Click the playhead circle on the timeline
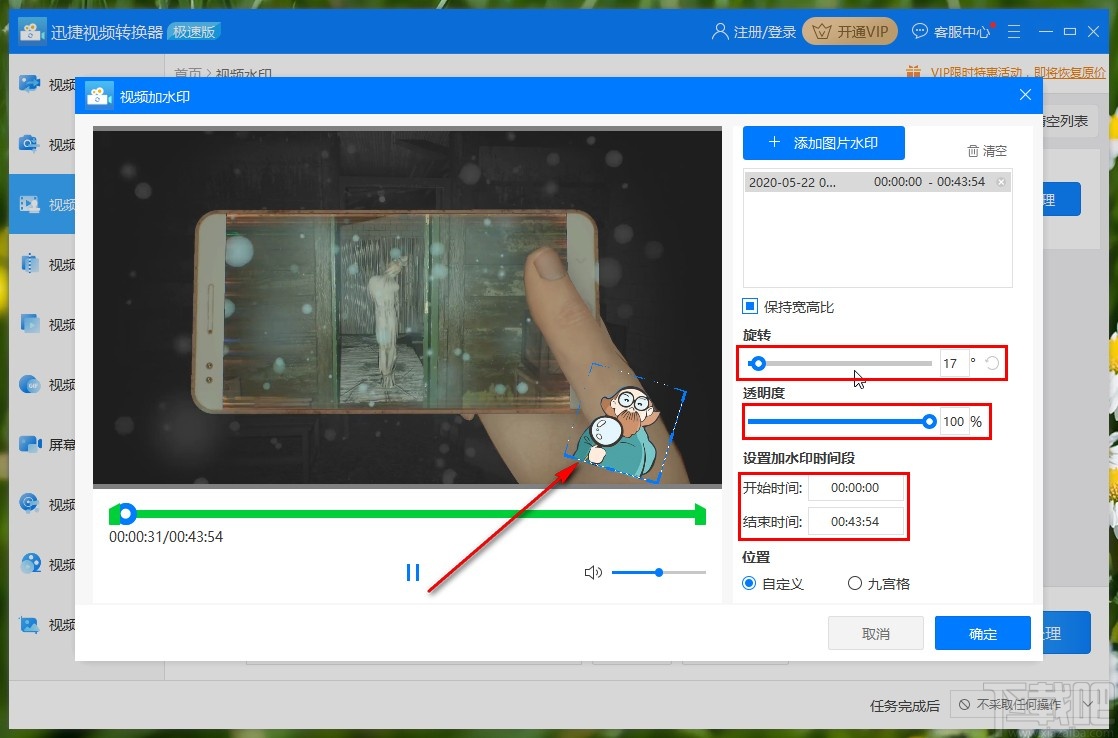 click(126, 513)
